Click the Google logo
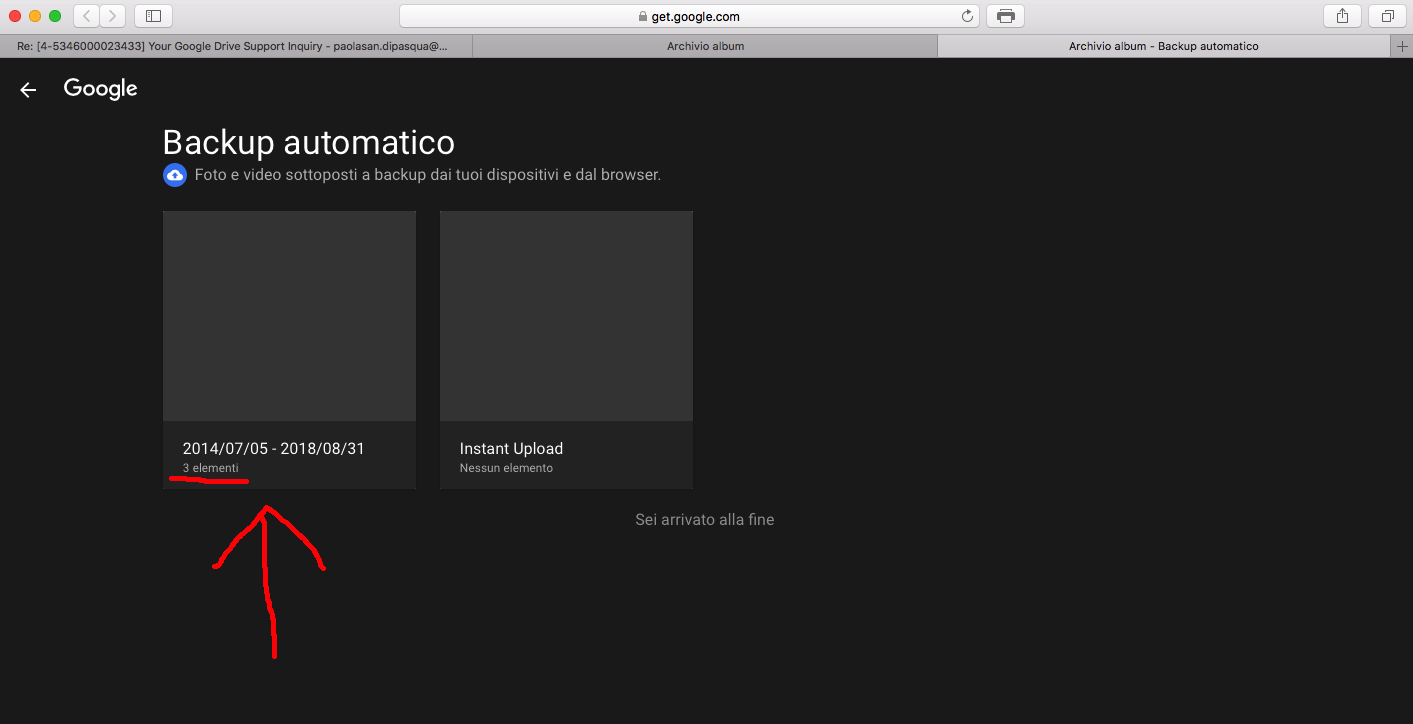This screenshot has width=1413, height=724. 100,89
